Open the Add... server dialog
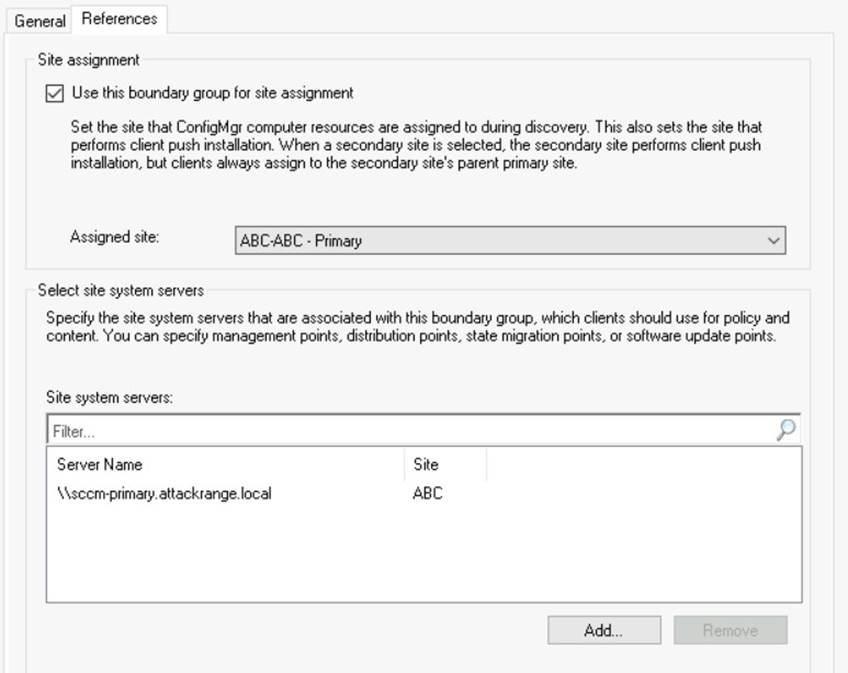Viewport: 848px width, 673px height. click(x=604, y=630)
